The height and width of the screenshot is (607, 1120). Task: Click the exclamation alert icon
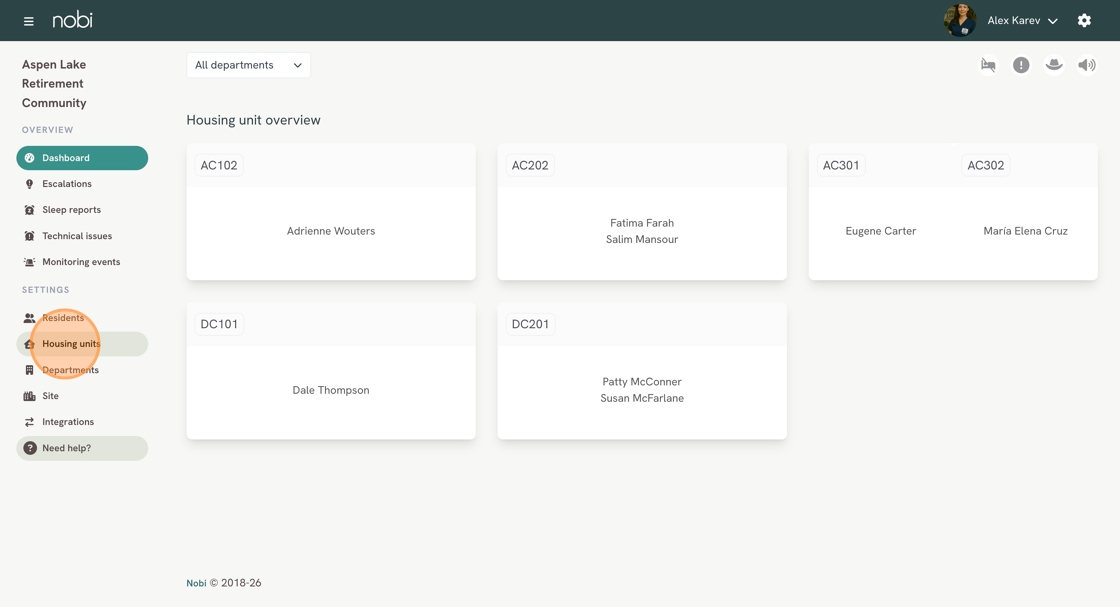(1021, 65)
